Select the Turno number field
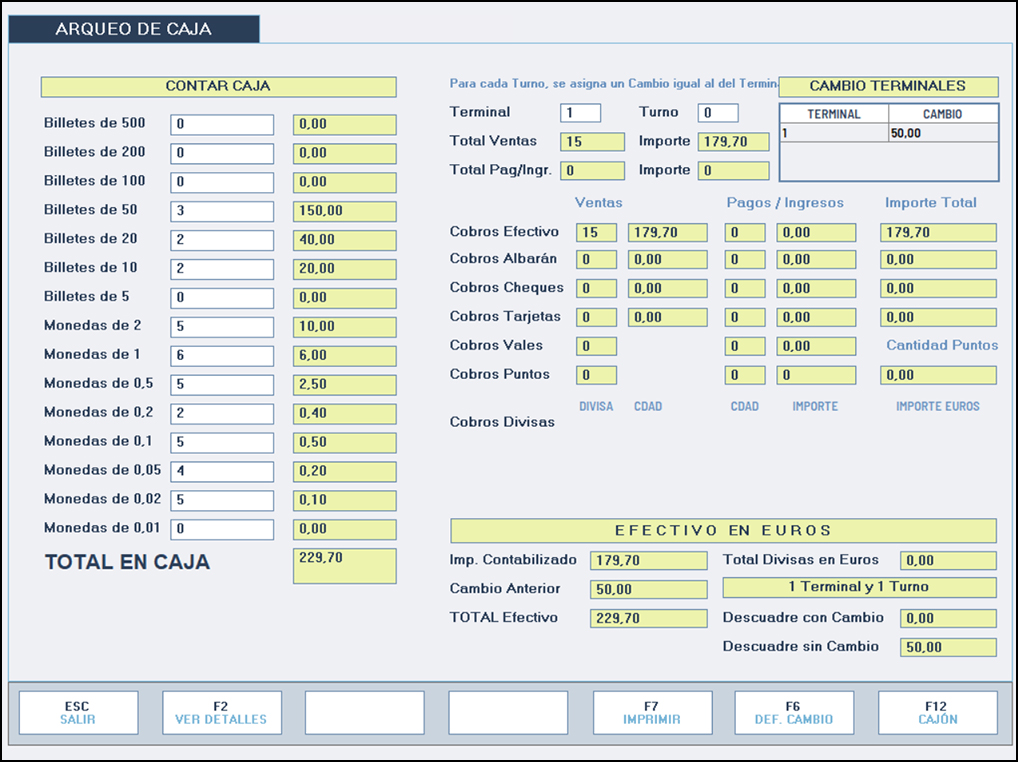1018x762 pixels. [719, 113]
